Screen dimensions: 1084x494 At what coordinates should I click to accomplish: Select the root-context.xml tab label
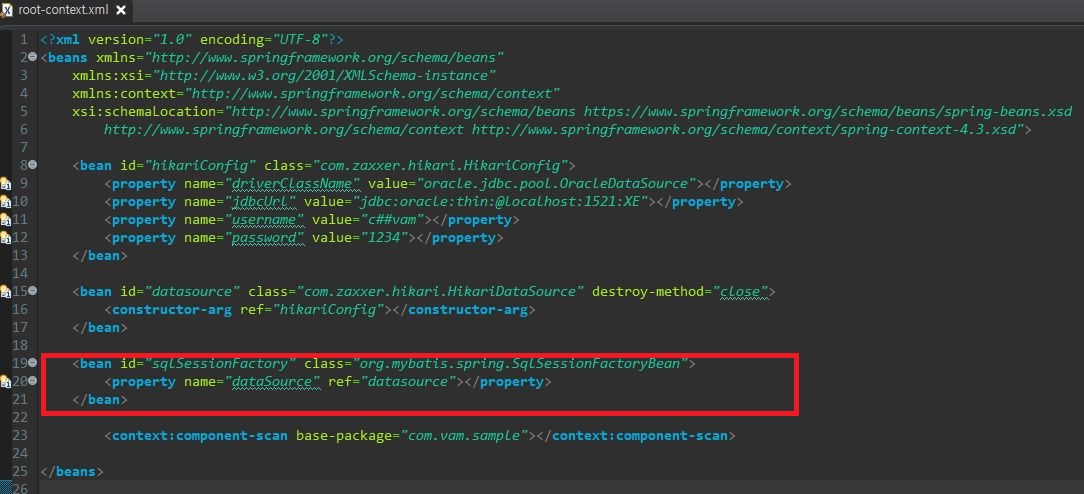click(x=63, y=10)
